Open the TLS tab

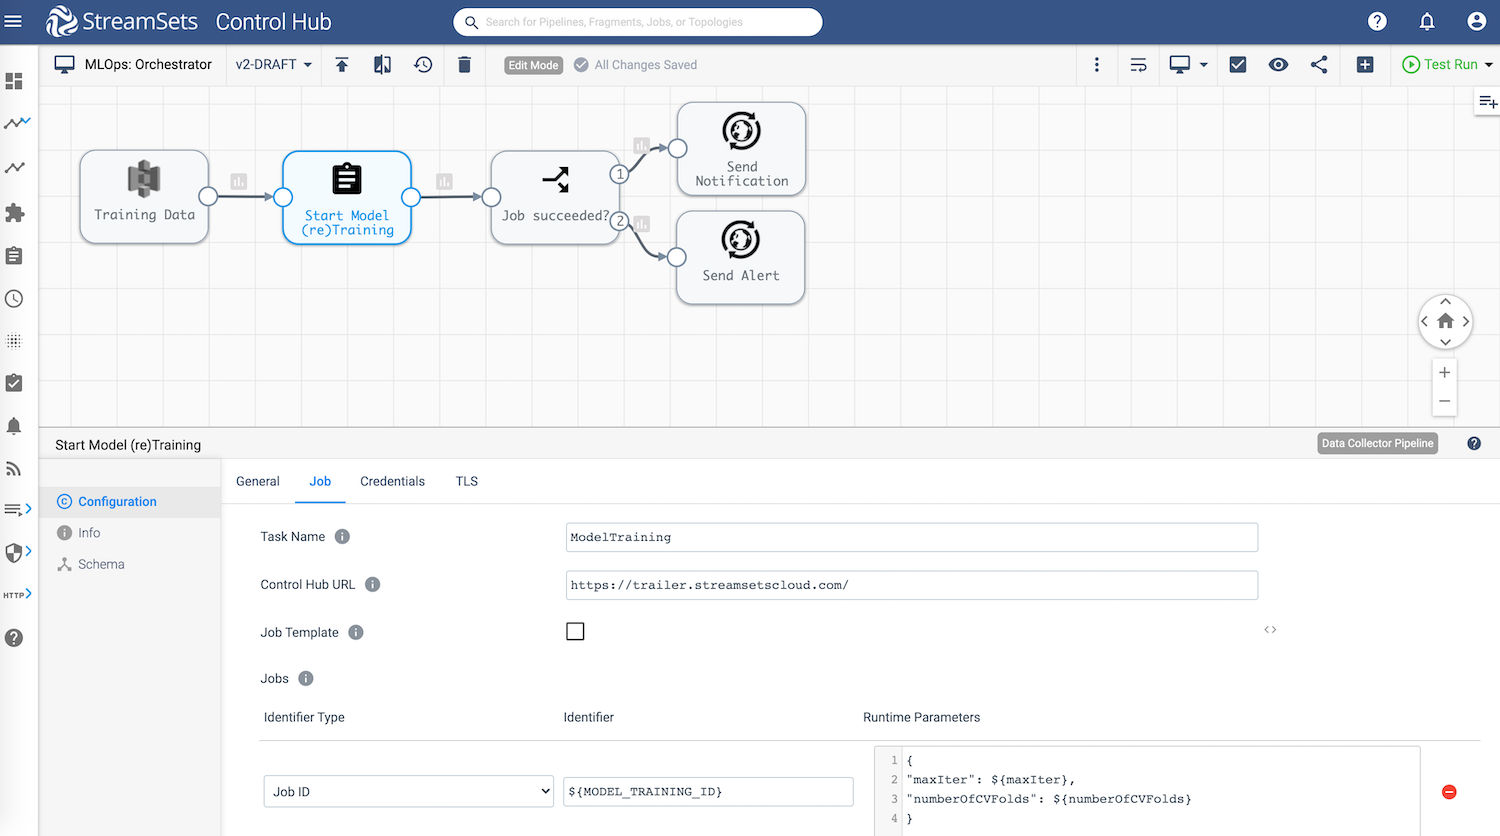point(467,481)
